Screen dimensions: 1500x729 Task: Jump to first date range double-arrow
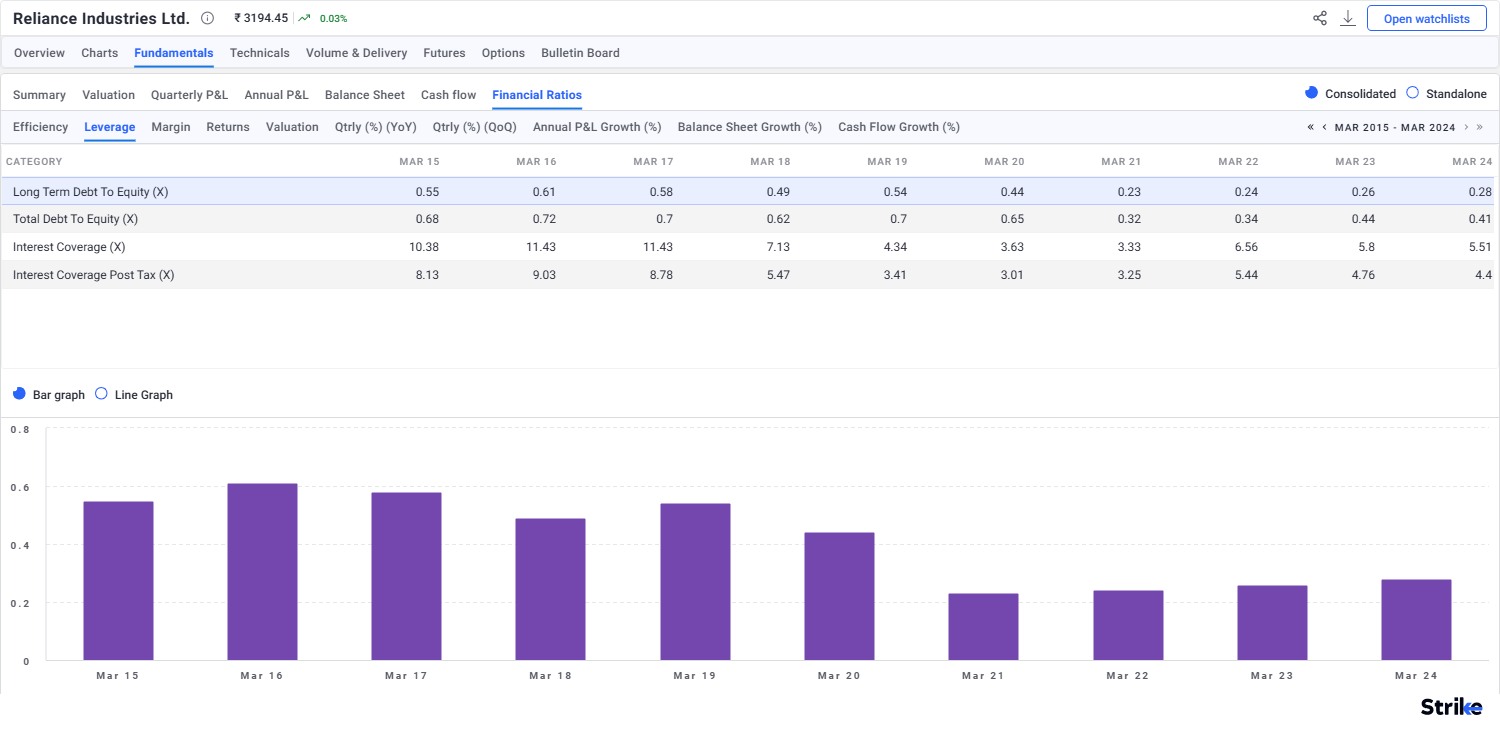pos(1311,127)
